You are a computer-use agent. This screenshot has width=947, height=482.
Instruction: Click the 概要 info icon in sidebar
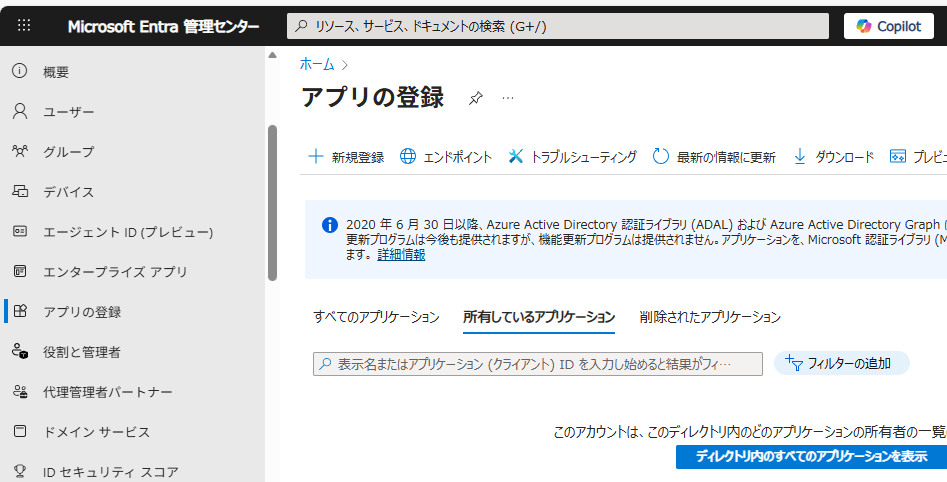coord(20,71)
